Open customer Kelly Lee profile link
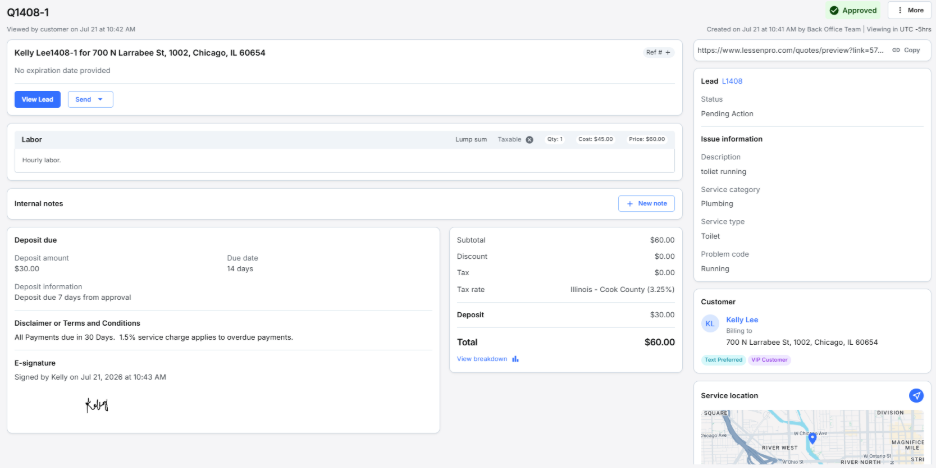Image resolution: width=936 pixels, height=468 pixels. 742,319
